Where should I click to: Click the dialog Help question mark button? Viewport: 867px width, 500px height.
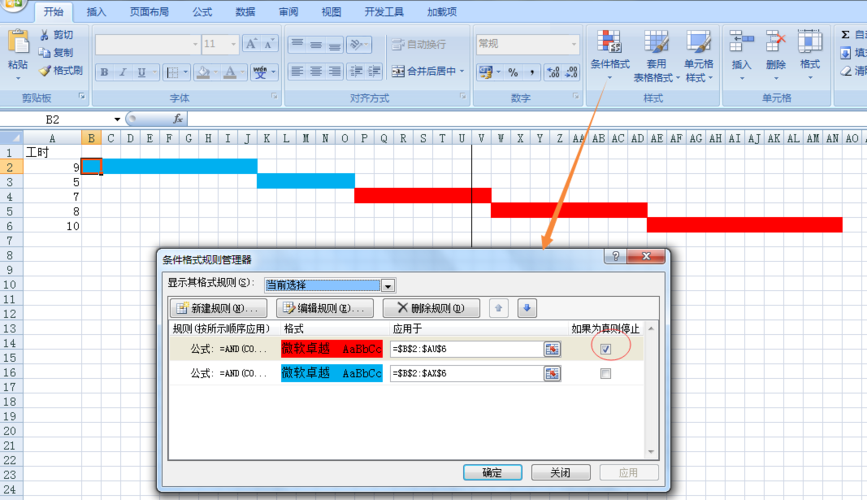(x=616, y=256)
